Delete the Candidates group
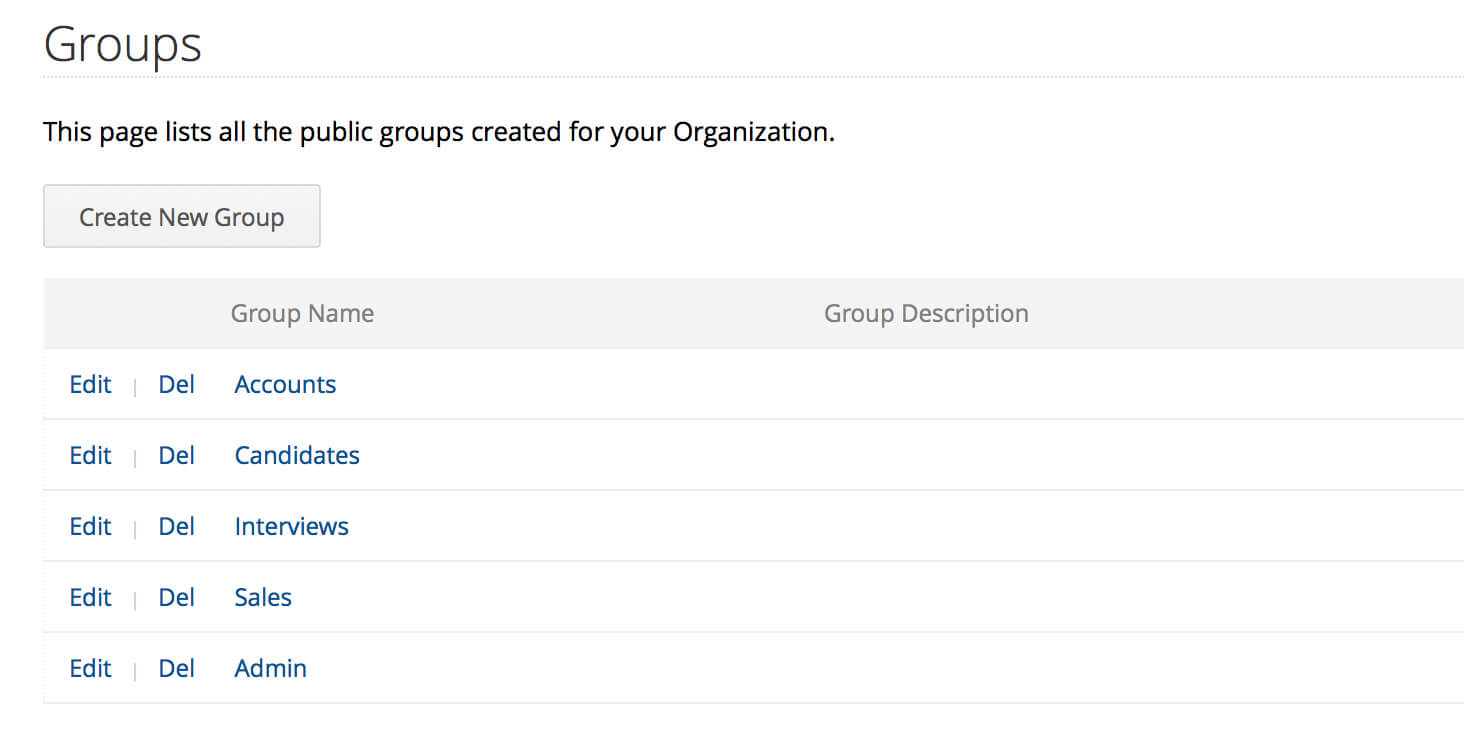The height and width of the screenshot is (754, 1464). point(176,456)
